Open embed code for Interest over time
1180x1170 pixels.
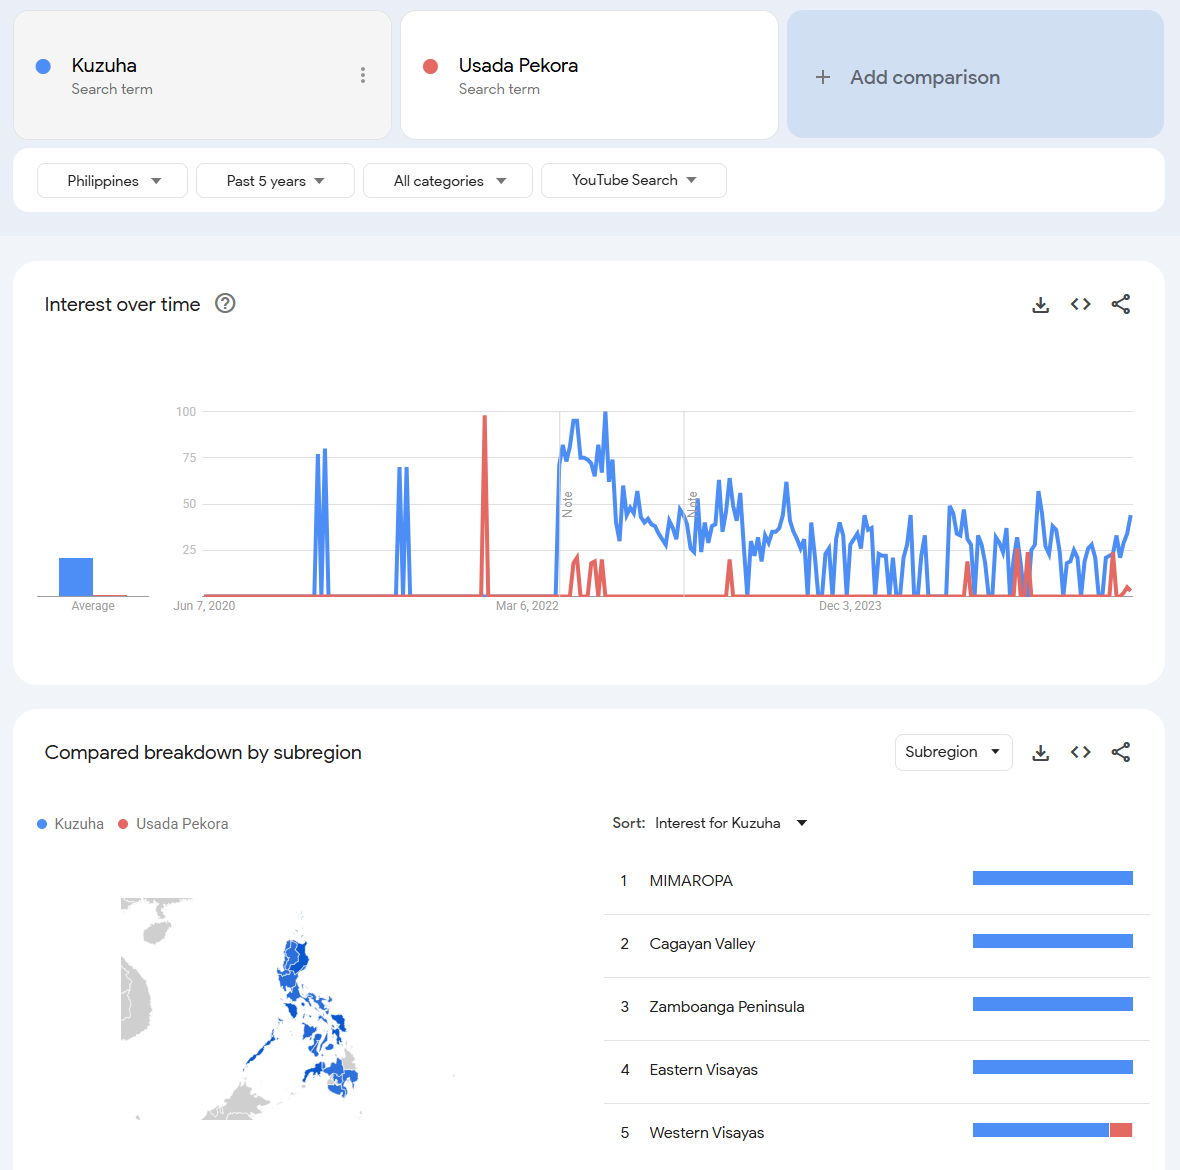click(x=1080, y=305)
